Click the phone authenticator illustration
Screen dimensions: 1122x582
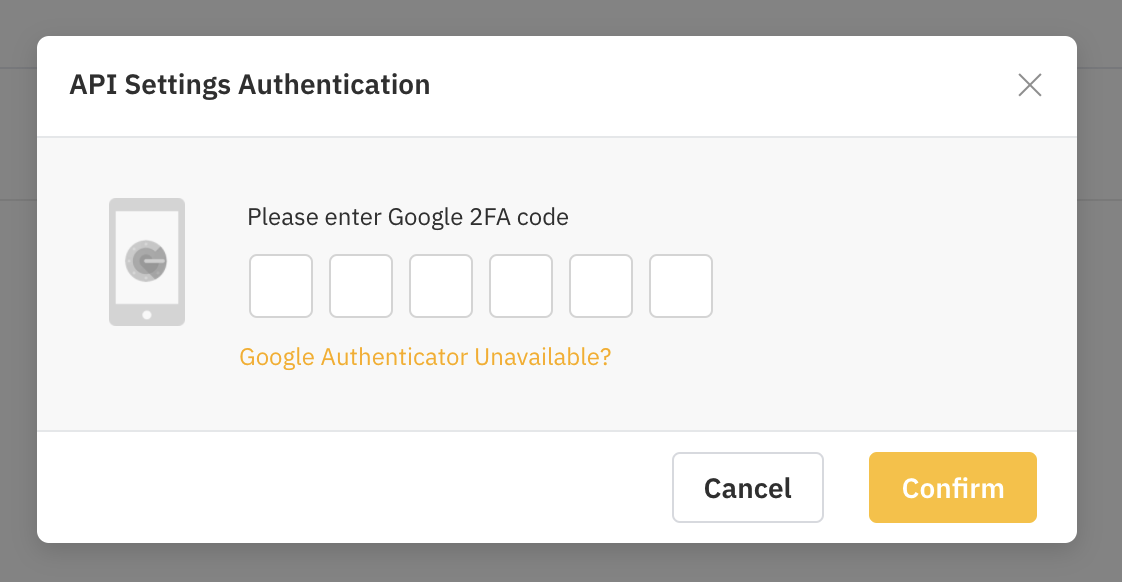pos(147,262)
